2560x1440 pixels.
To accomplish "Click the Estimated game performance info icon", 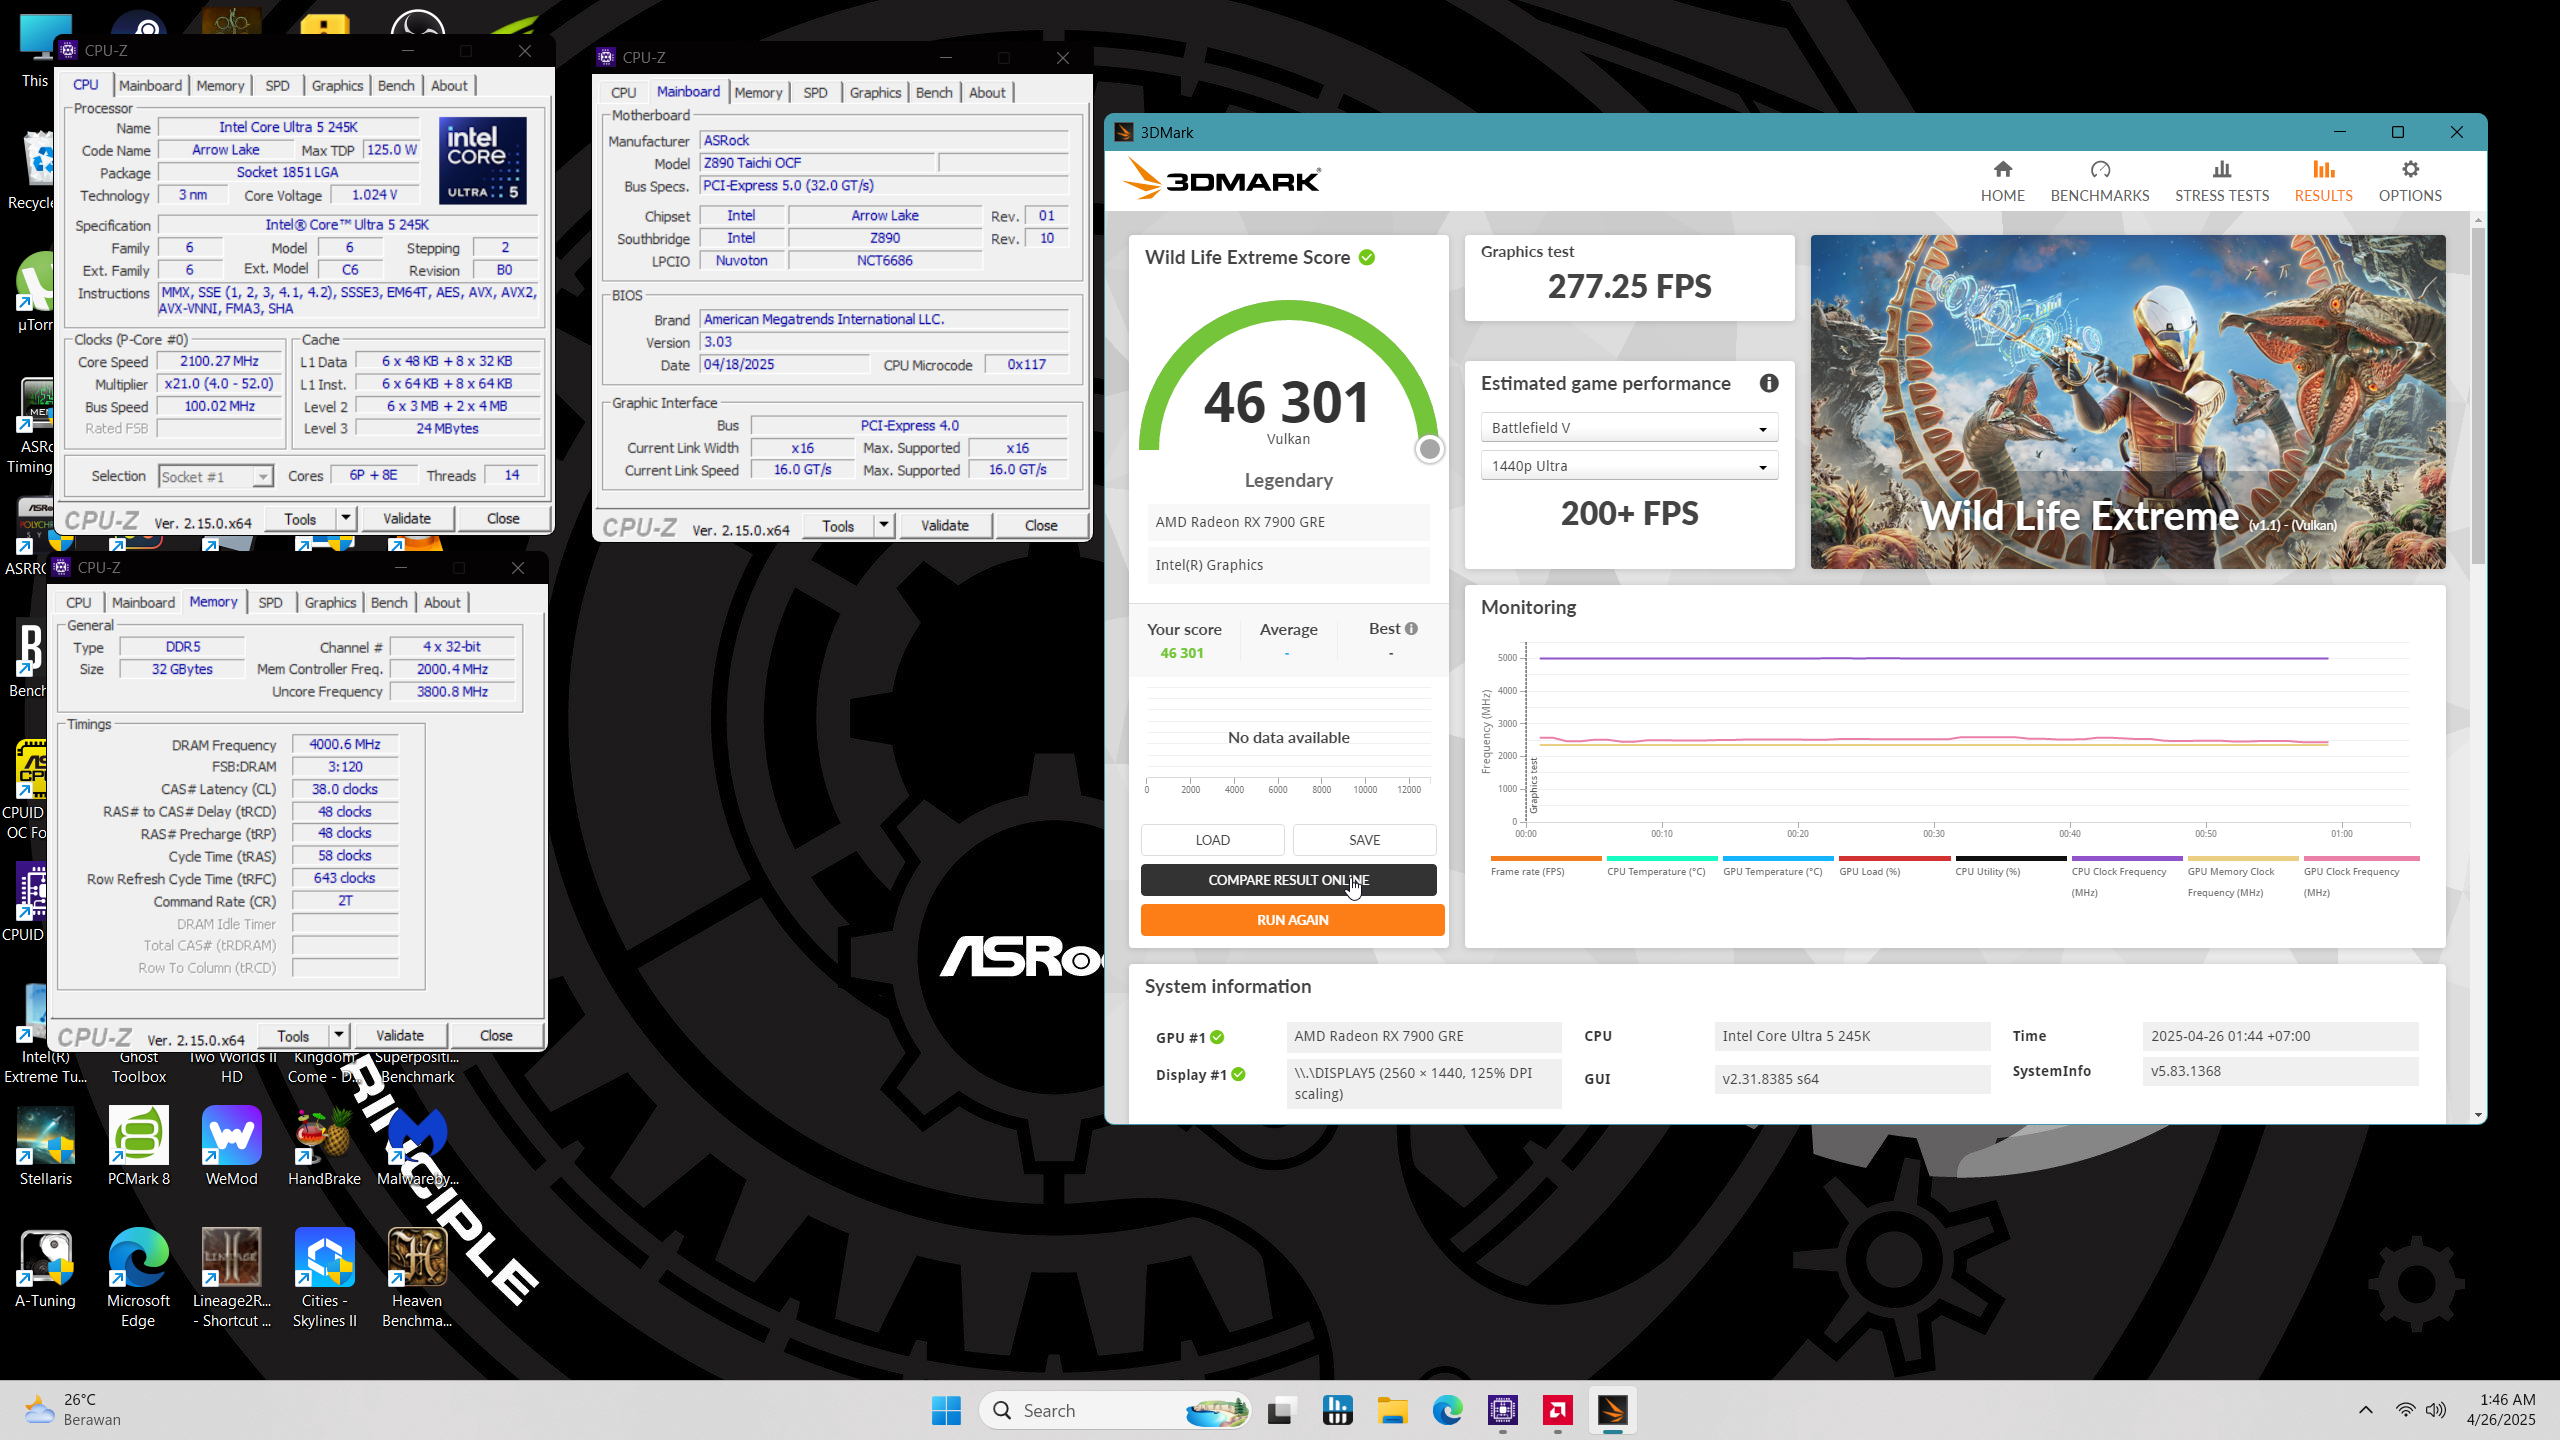I will pyautogui.click(x=1769, y=383).
